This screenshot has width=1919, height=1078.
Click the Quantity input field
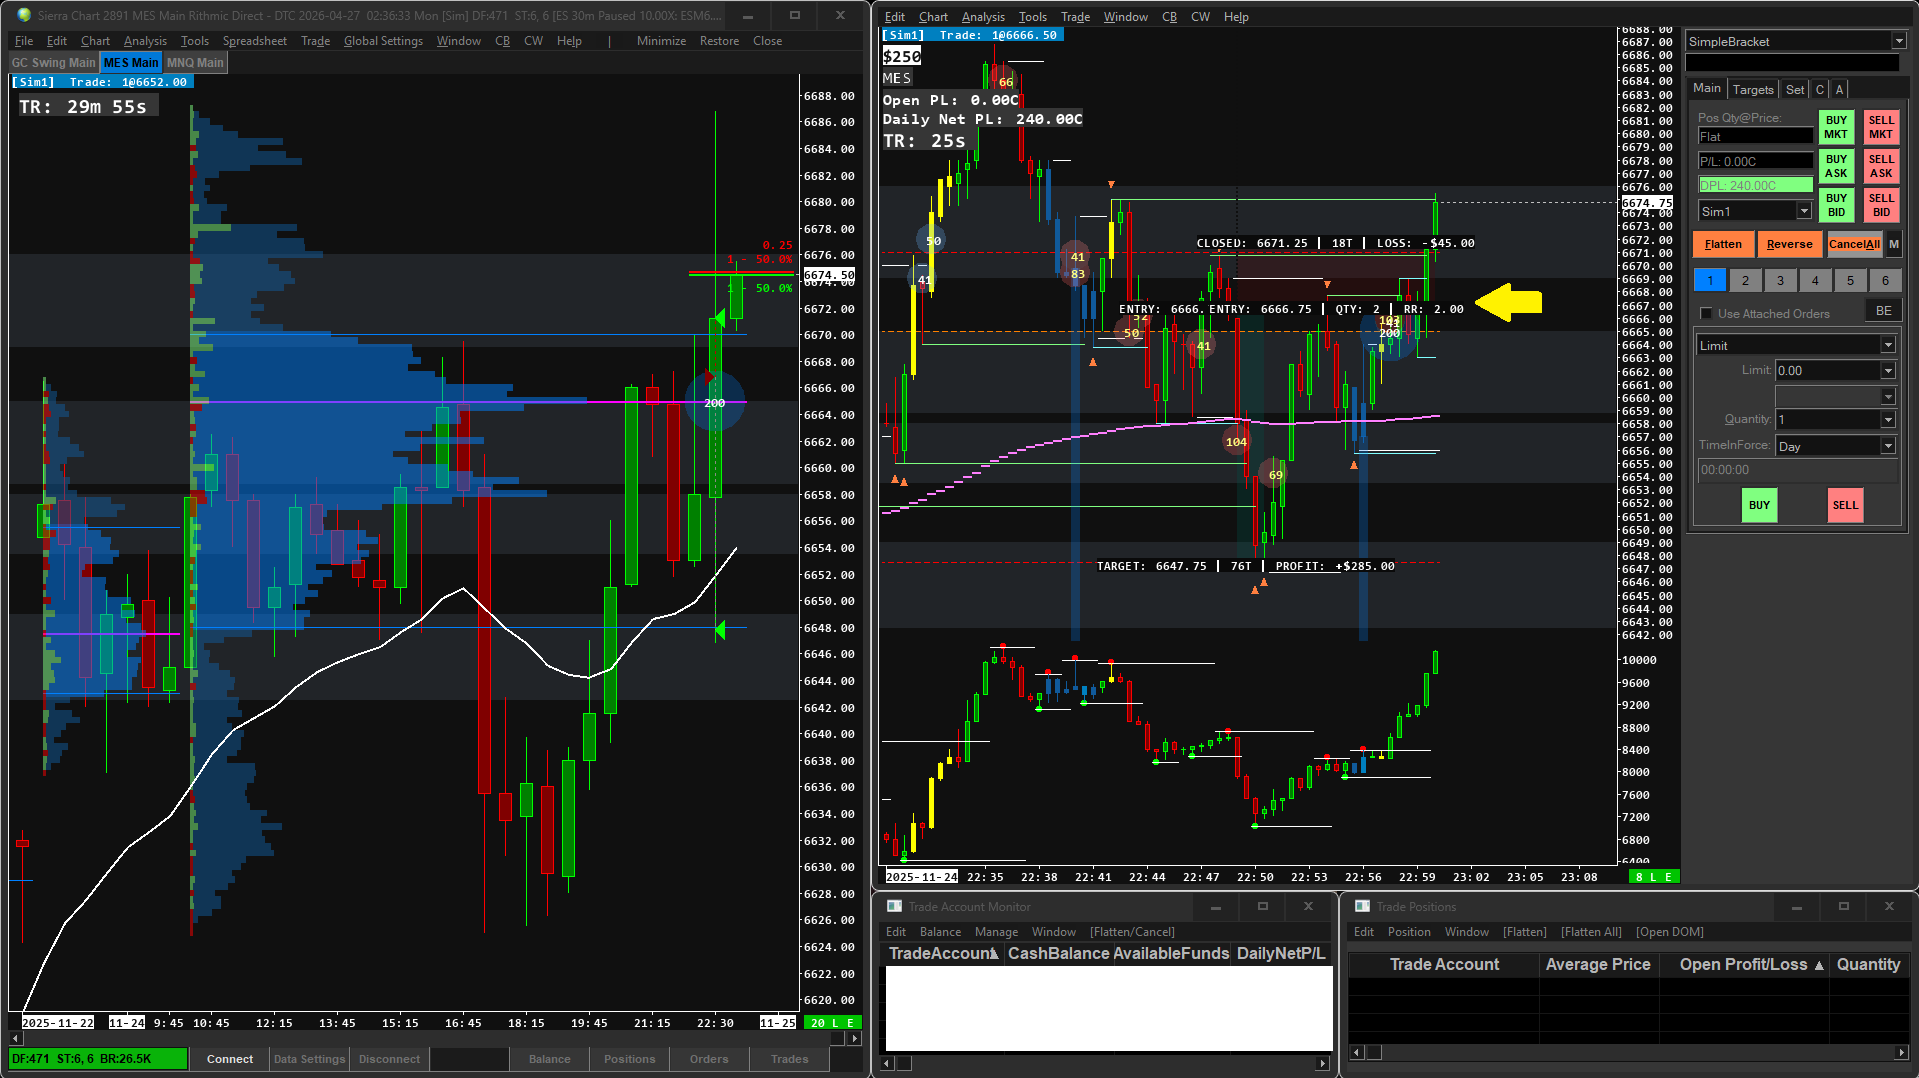click(x=1827, y=420)
